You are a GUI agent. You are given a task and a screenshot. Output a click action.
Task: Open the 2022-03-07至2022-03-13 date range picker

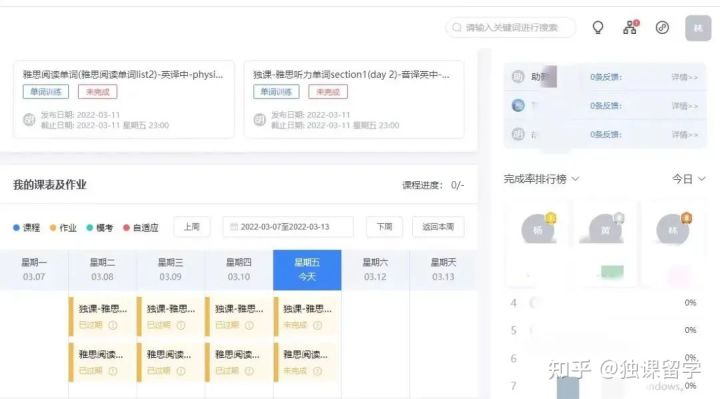[x=288, y=227]
